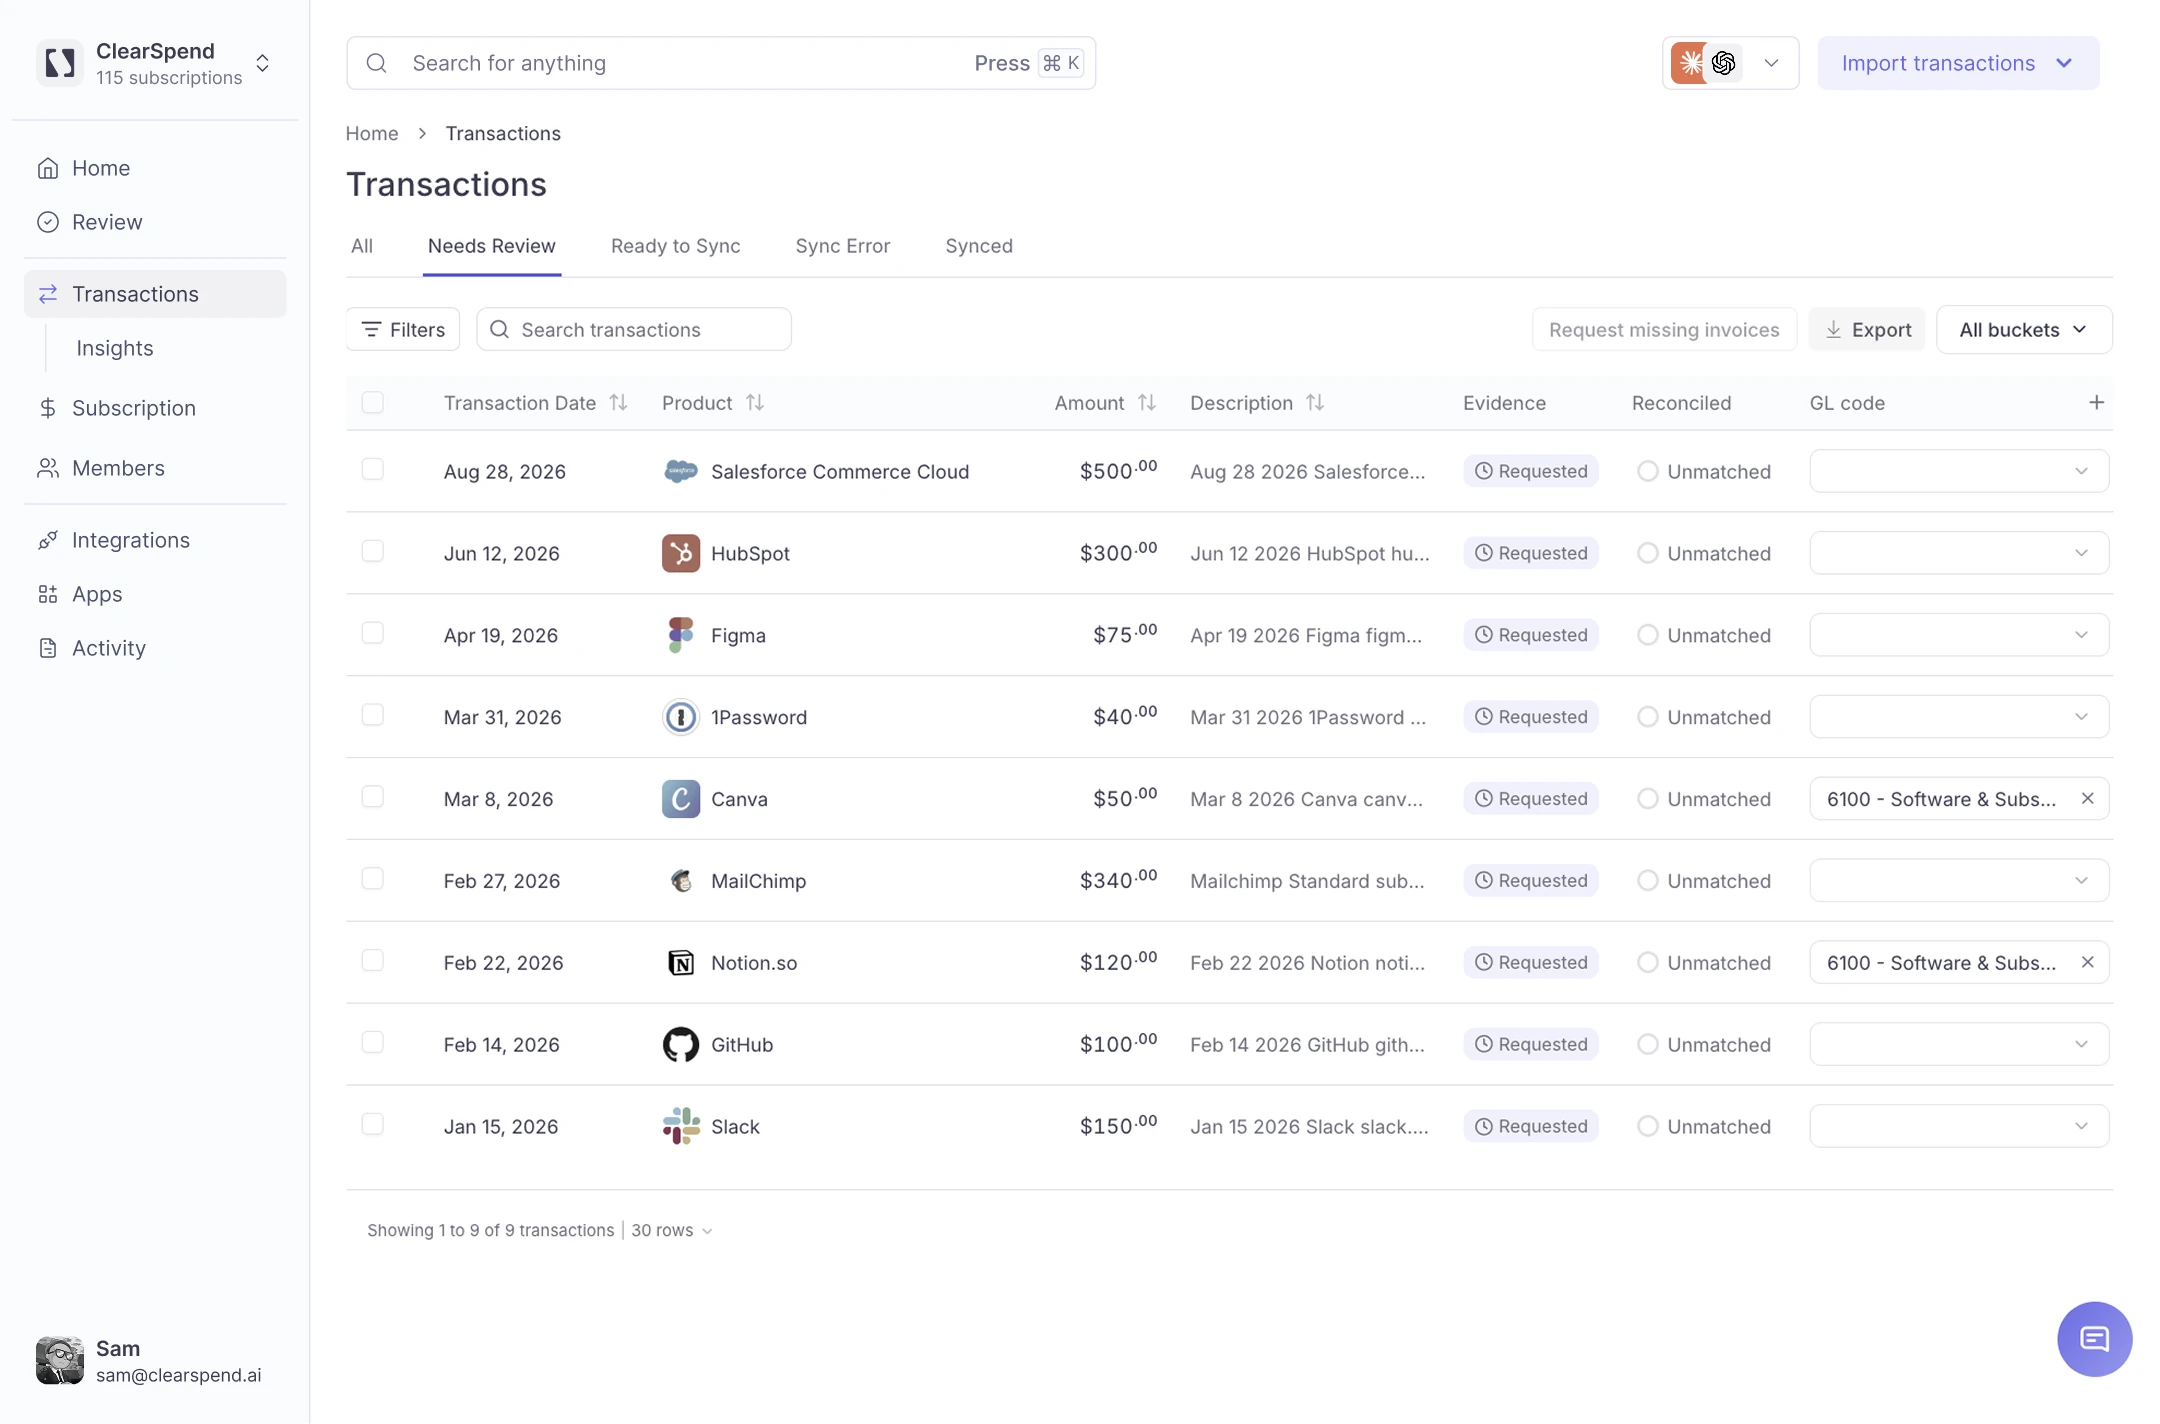Click the Review checkmark icon

pyautogui.click(x=48, y=222)
